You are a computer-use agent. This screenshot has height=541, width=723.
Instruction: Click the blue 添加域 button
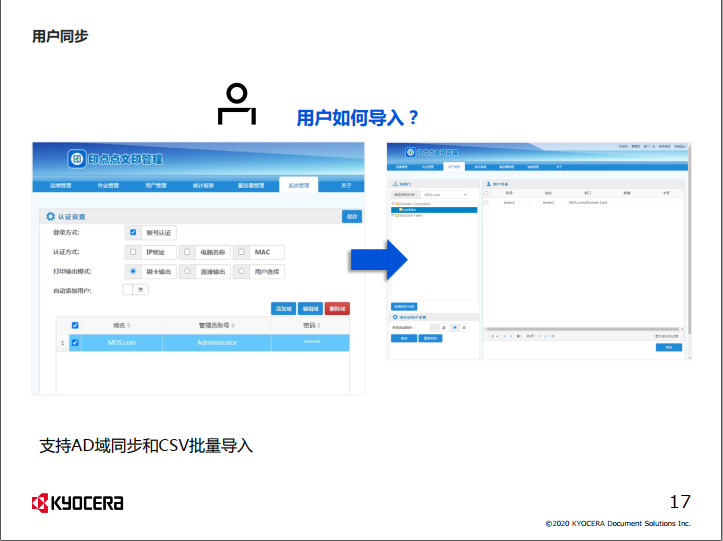(x=284, y=308)
